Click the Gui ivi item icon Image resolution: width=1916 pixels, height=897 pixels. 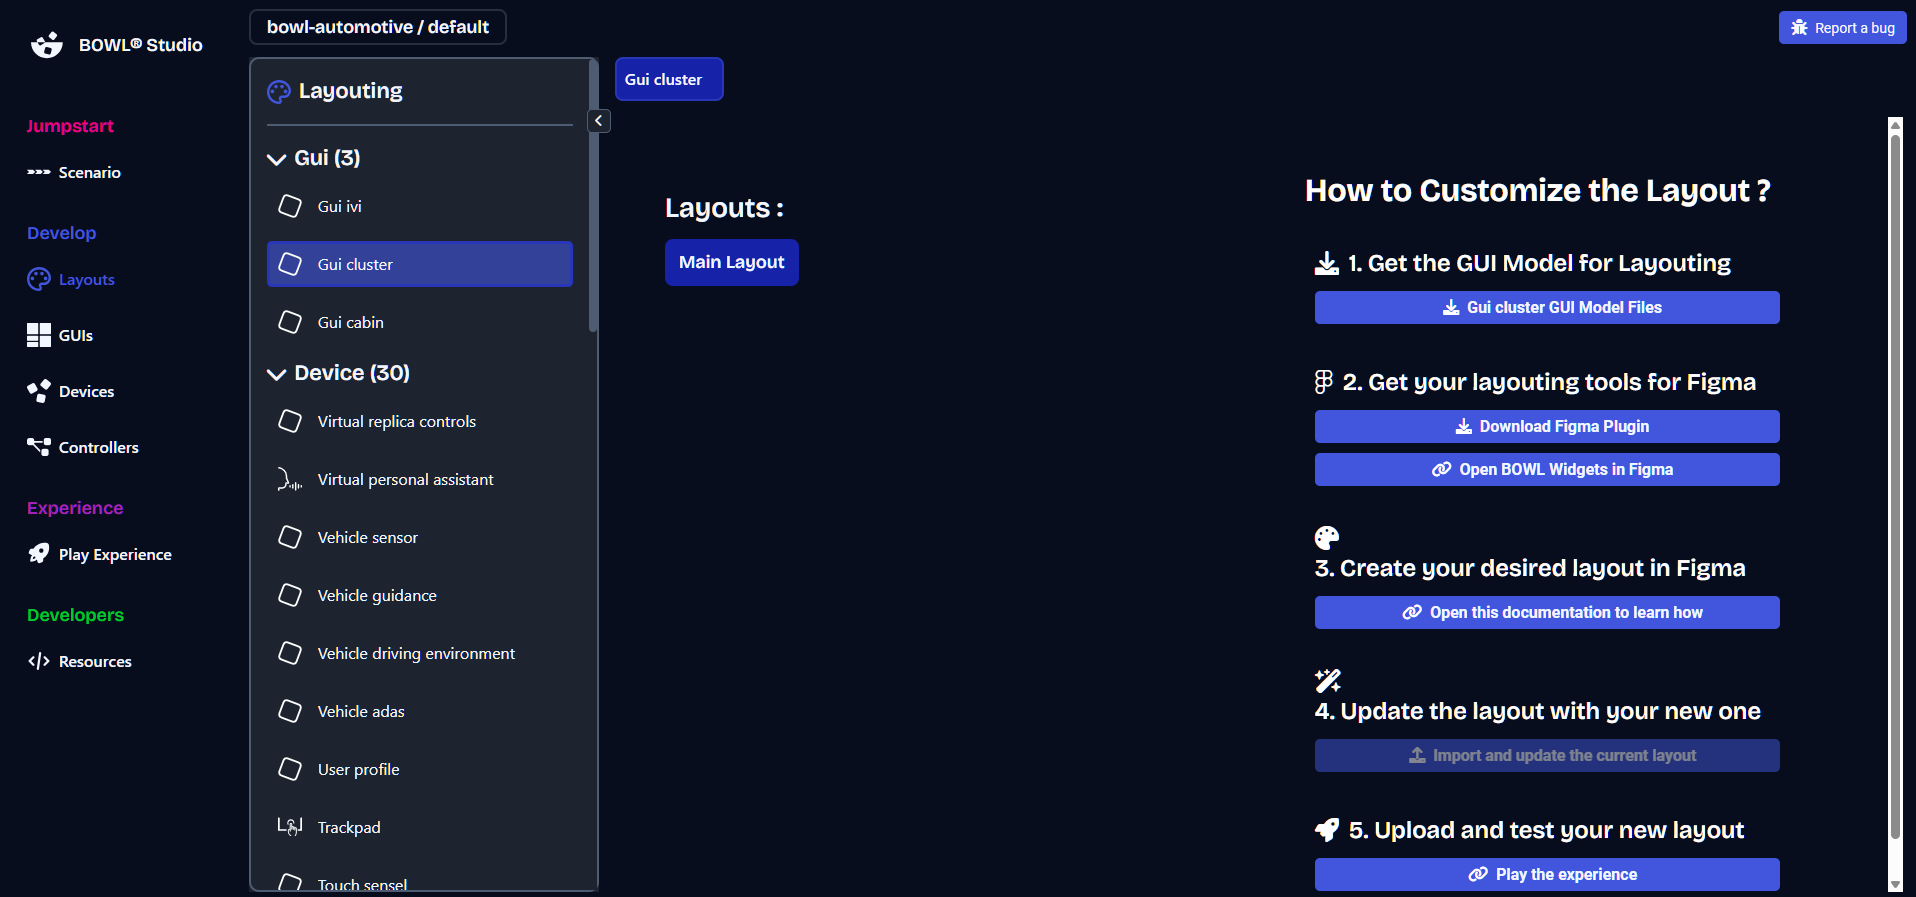[x=290, y=206]
